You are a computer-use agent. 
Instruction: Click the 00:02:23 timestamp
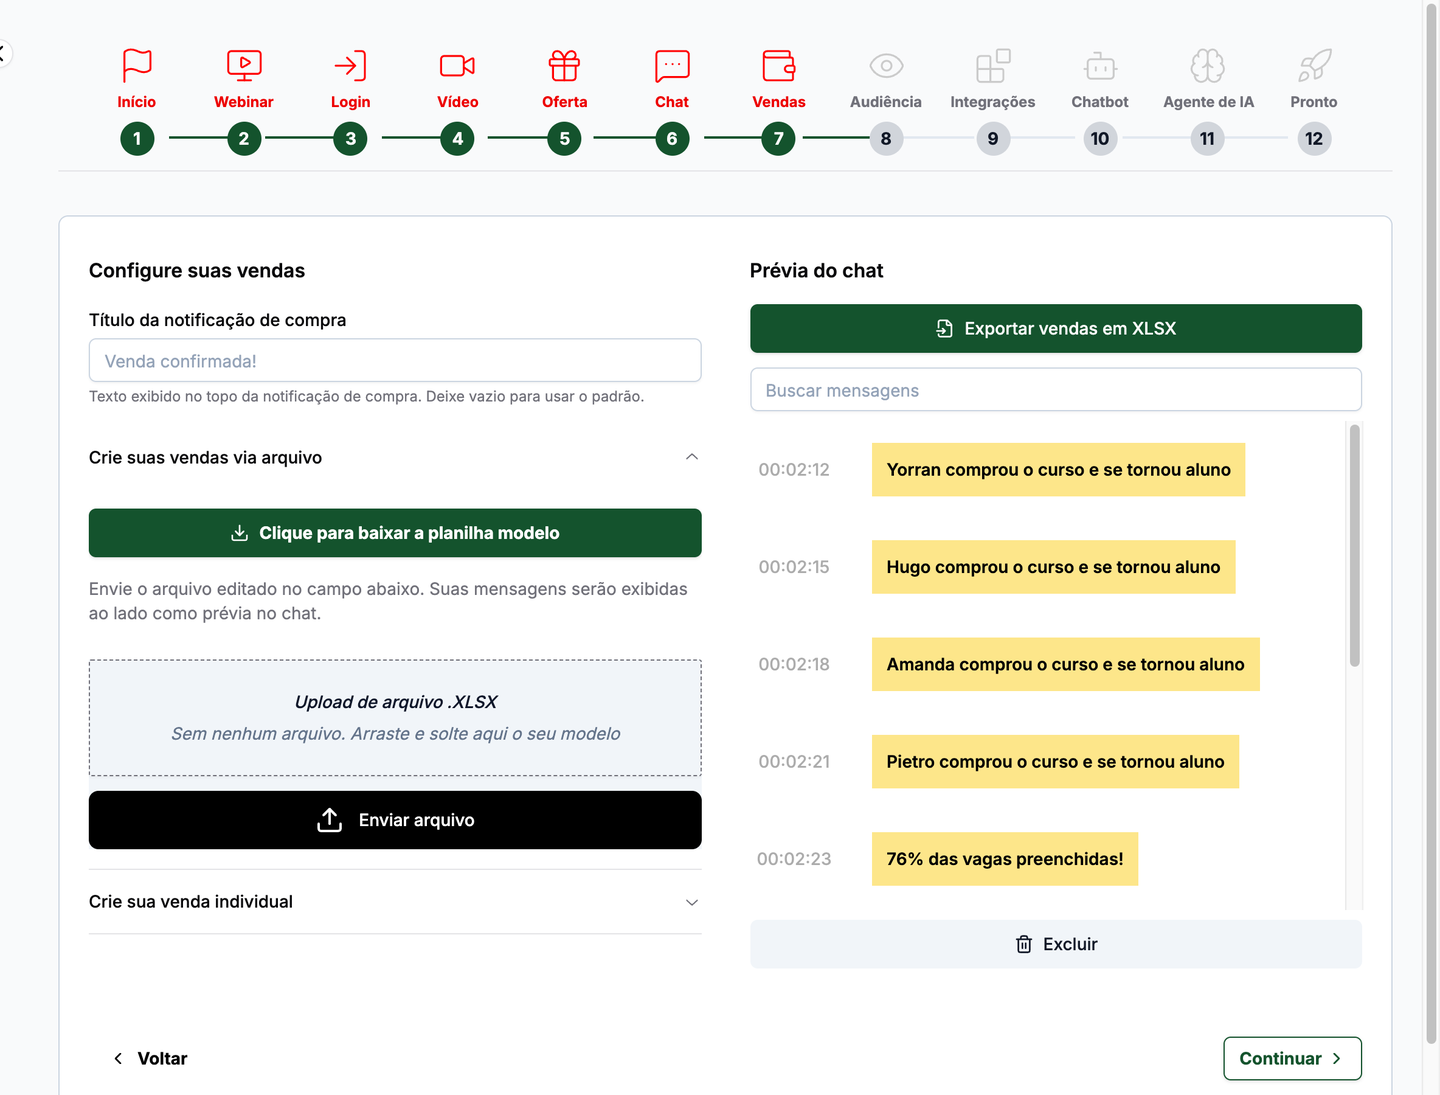tap(794, 859)
